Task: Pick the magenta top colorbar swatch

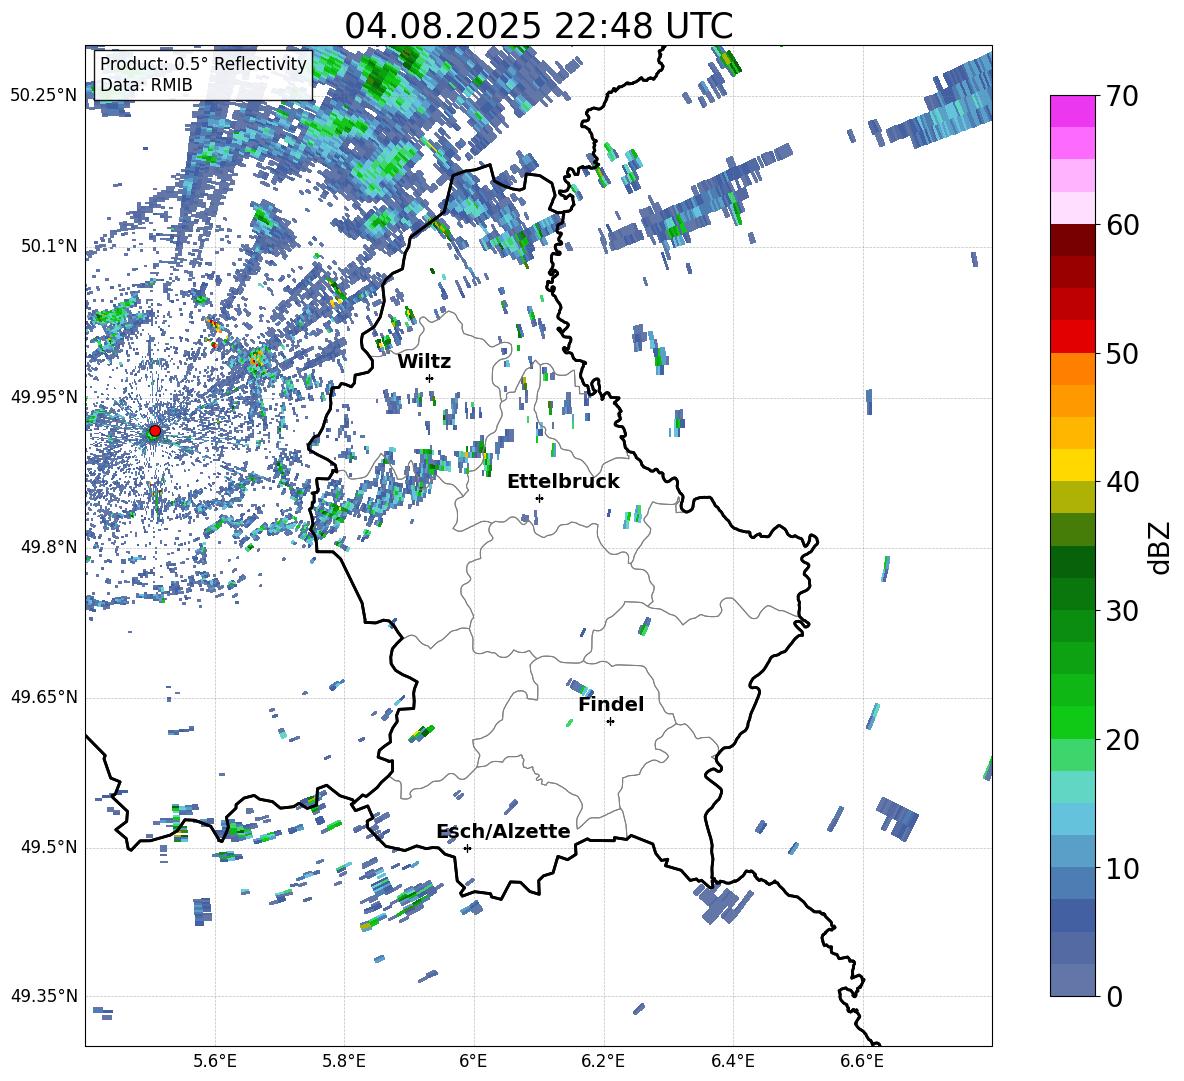Action: tap(1072, 112)
